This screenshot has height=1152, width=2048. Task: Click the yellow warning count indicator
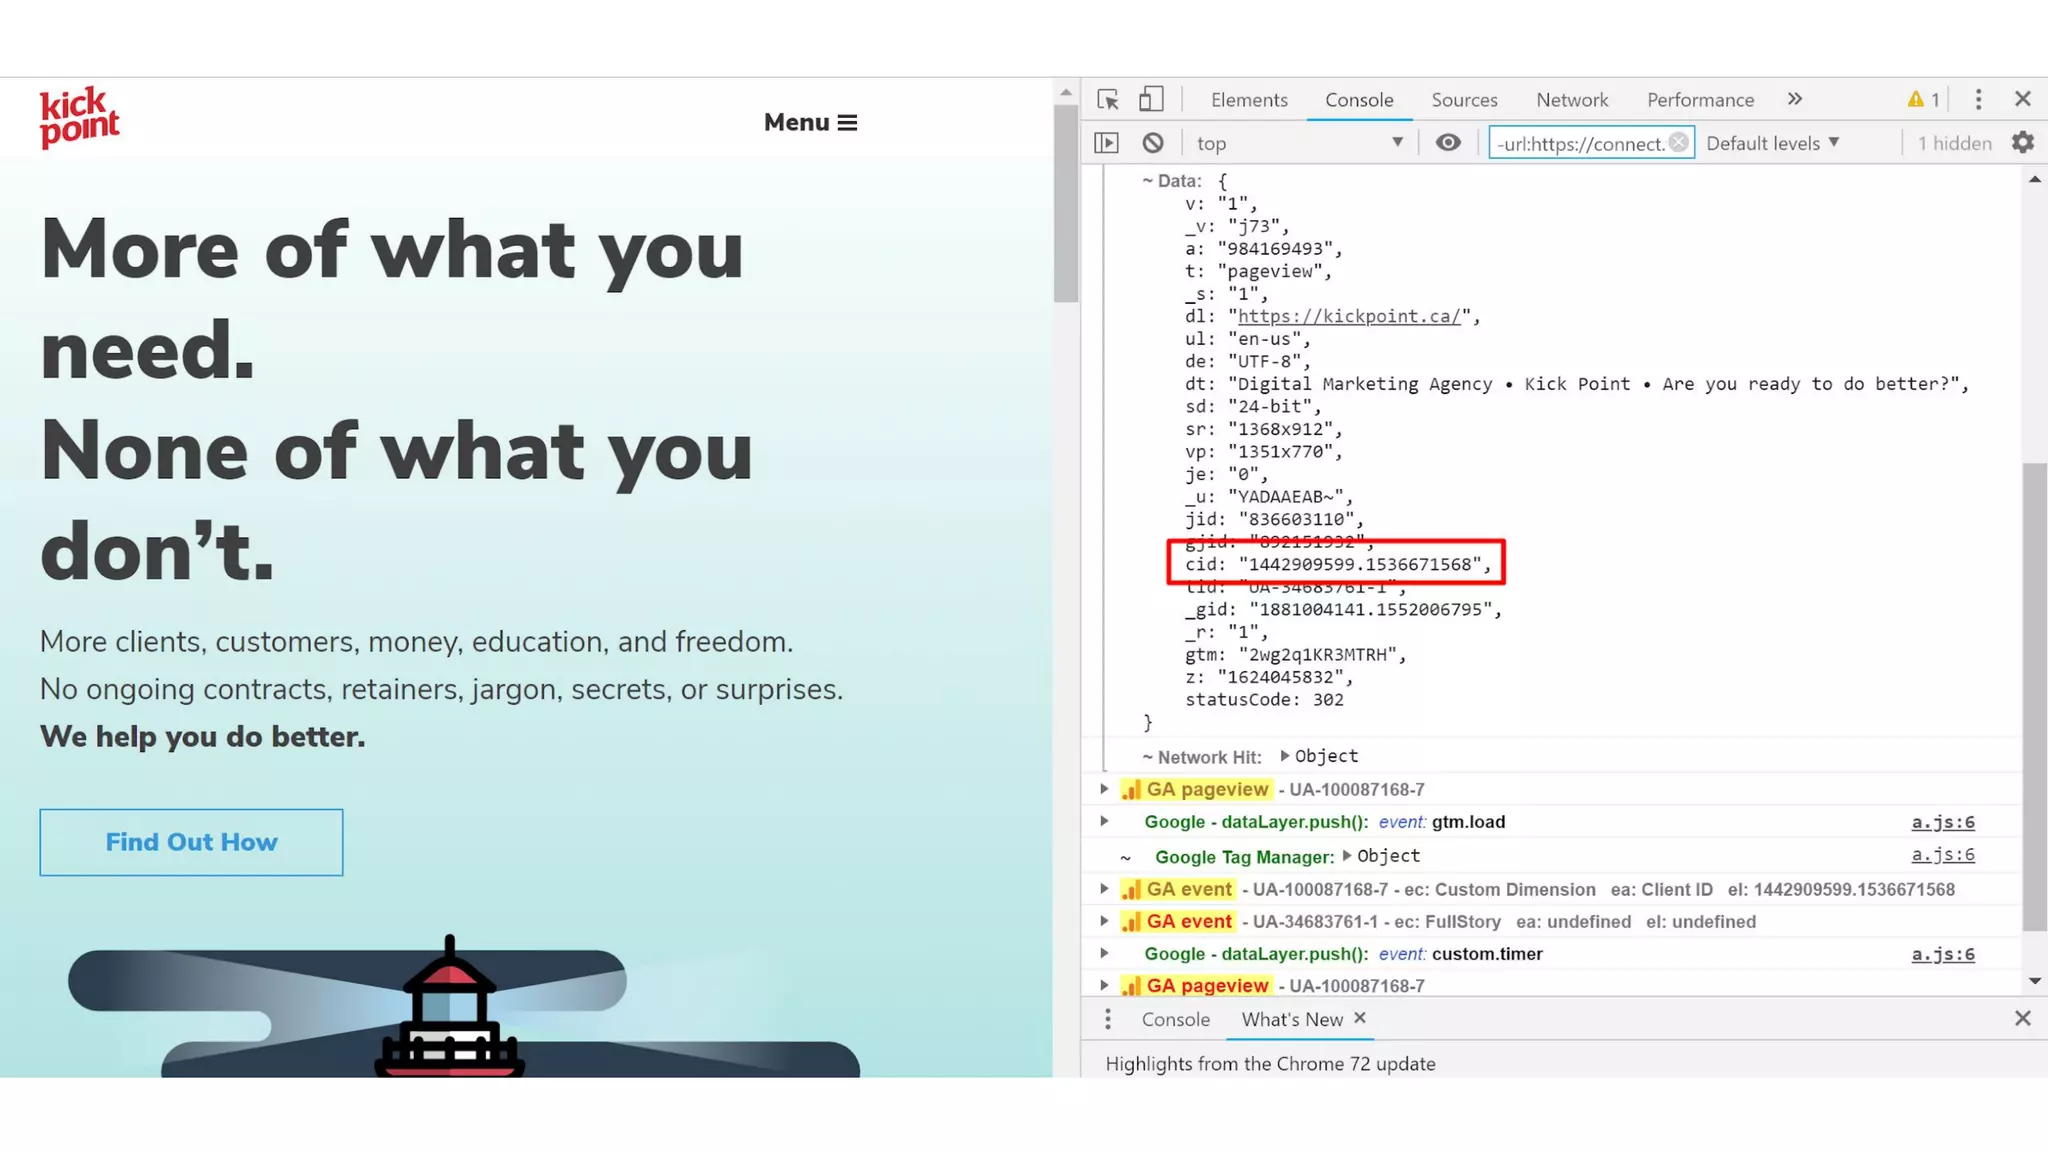point(1923,99)
